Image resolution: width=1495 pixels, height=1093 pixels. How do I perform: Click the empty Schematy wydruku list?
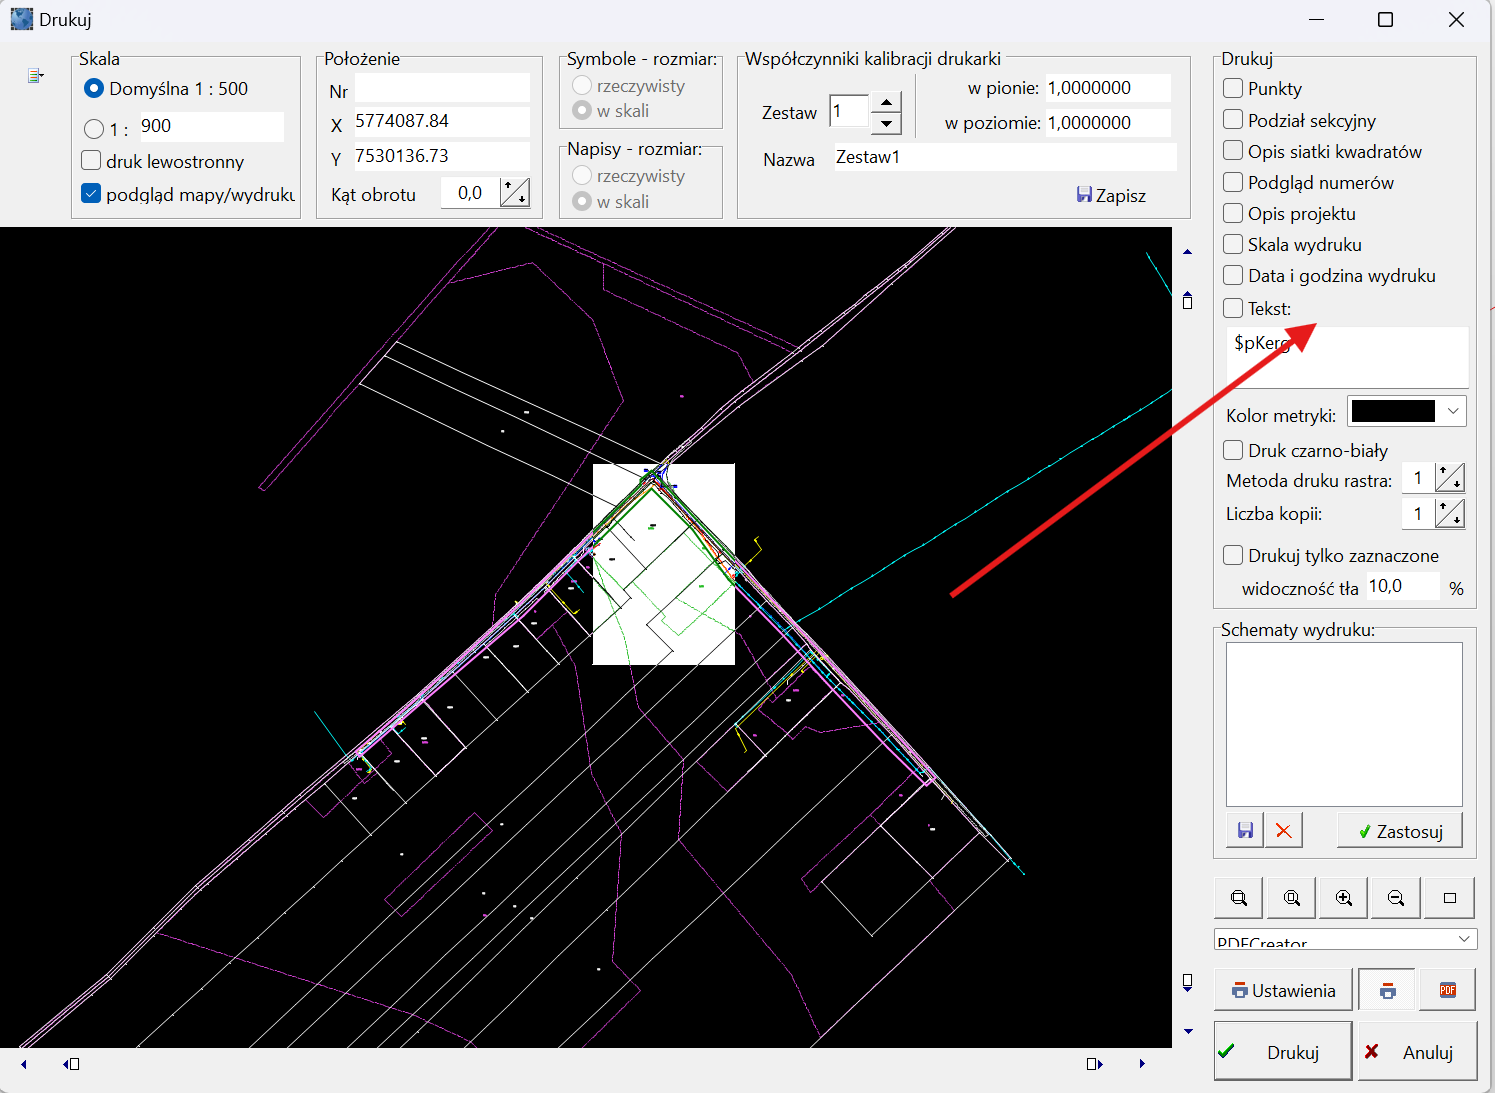(1344, 724)
